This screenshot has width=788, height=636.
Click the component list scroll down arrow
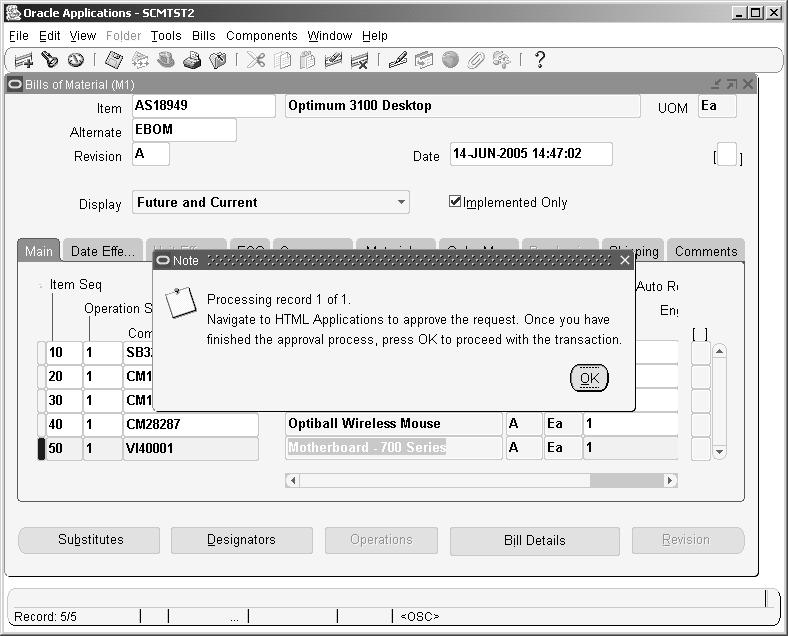pos(720,452)
